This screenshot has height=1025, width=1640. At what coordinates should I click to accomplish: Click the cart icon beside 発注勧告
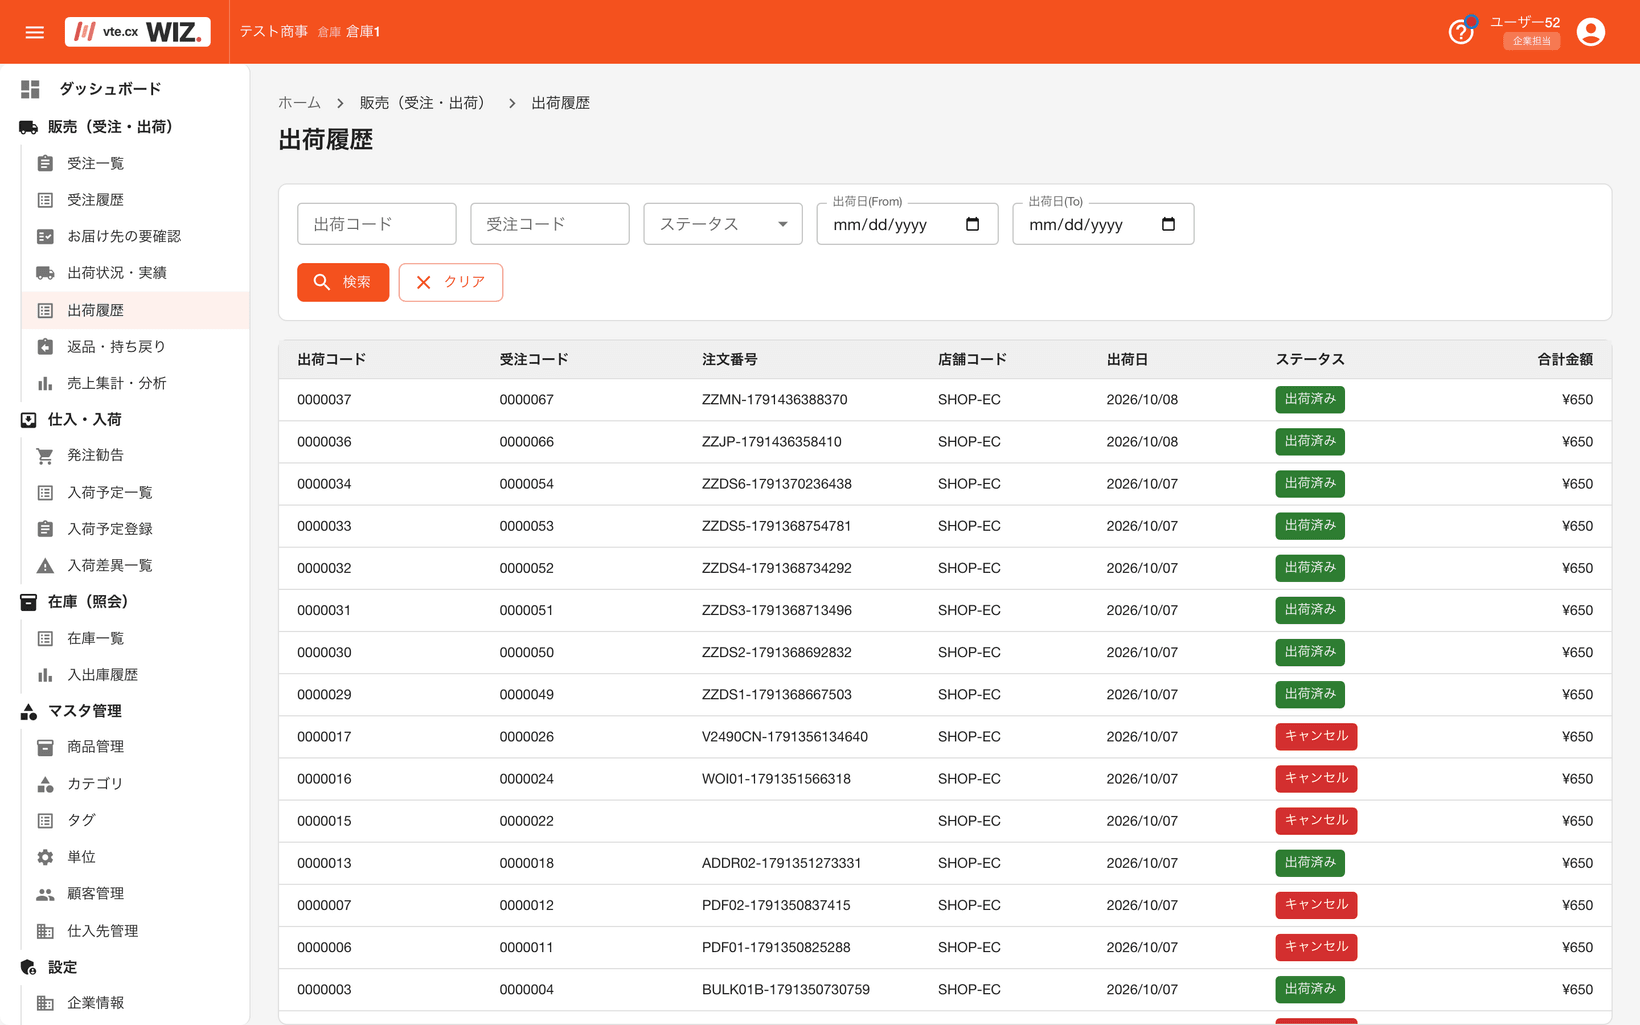tap(45, 456)
